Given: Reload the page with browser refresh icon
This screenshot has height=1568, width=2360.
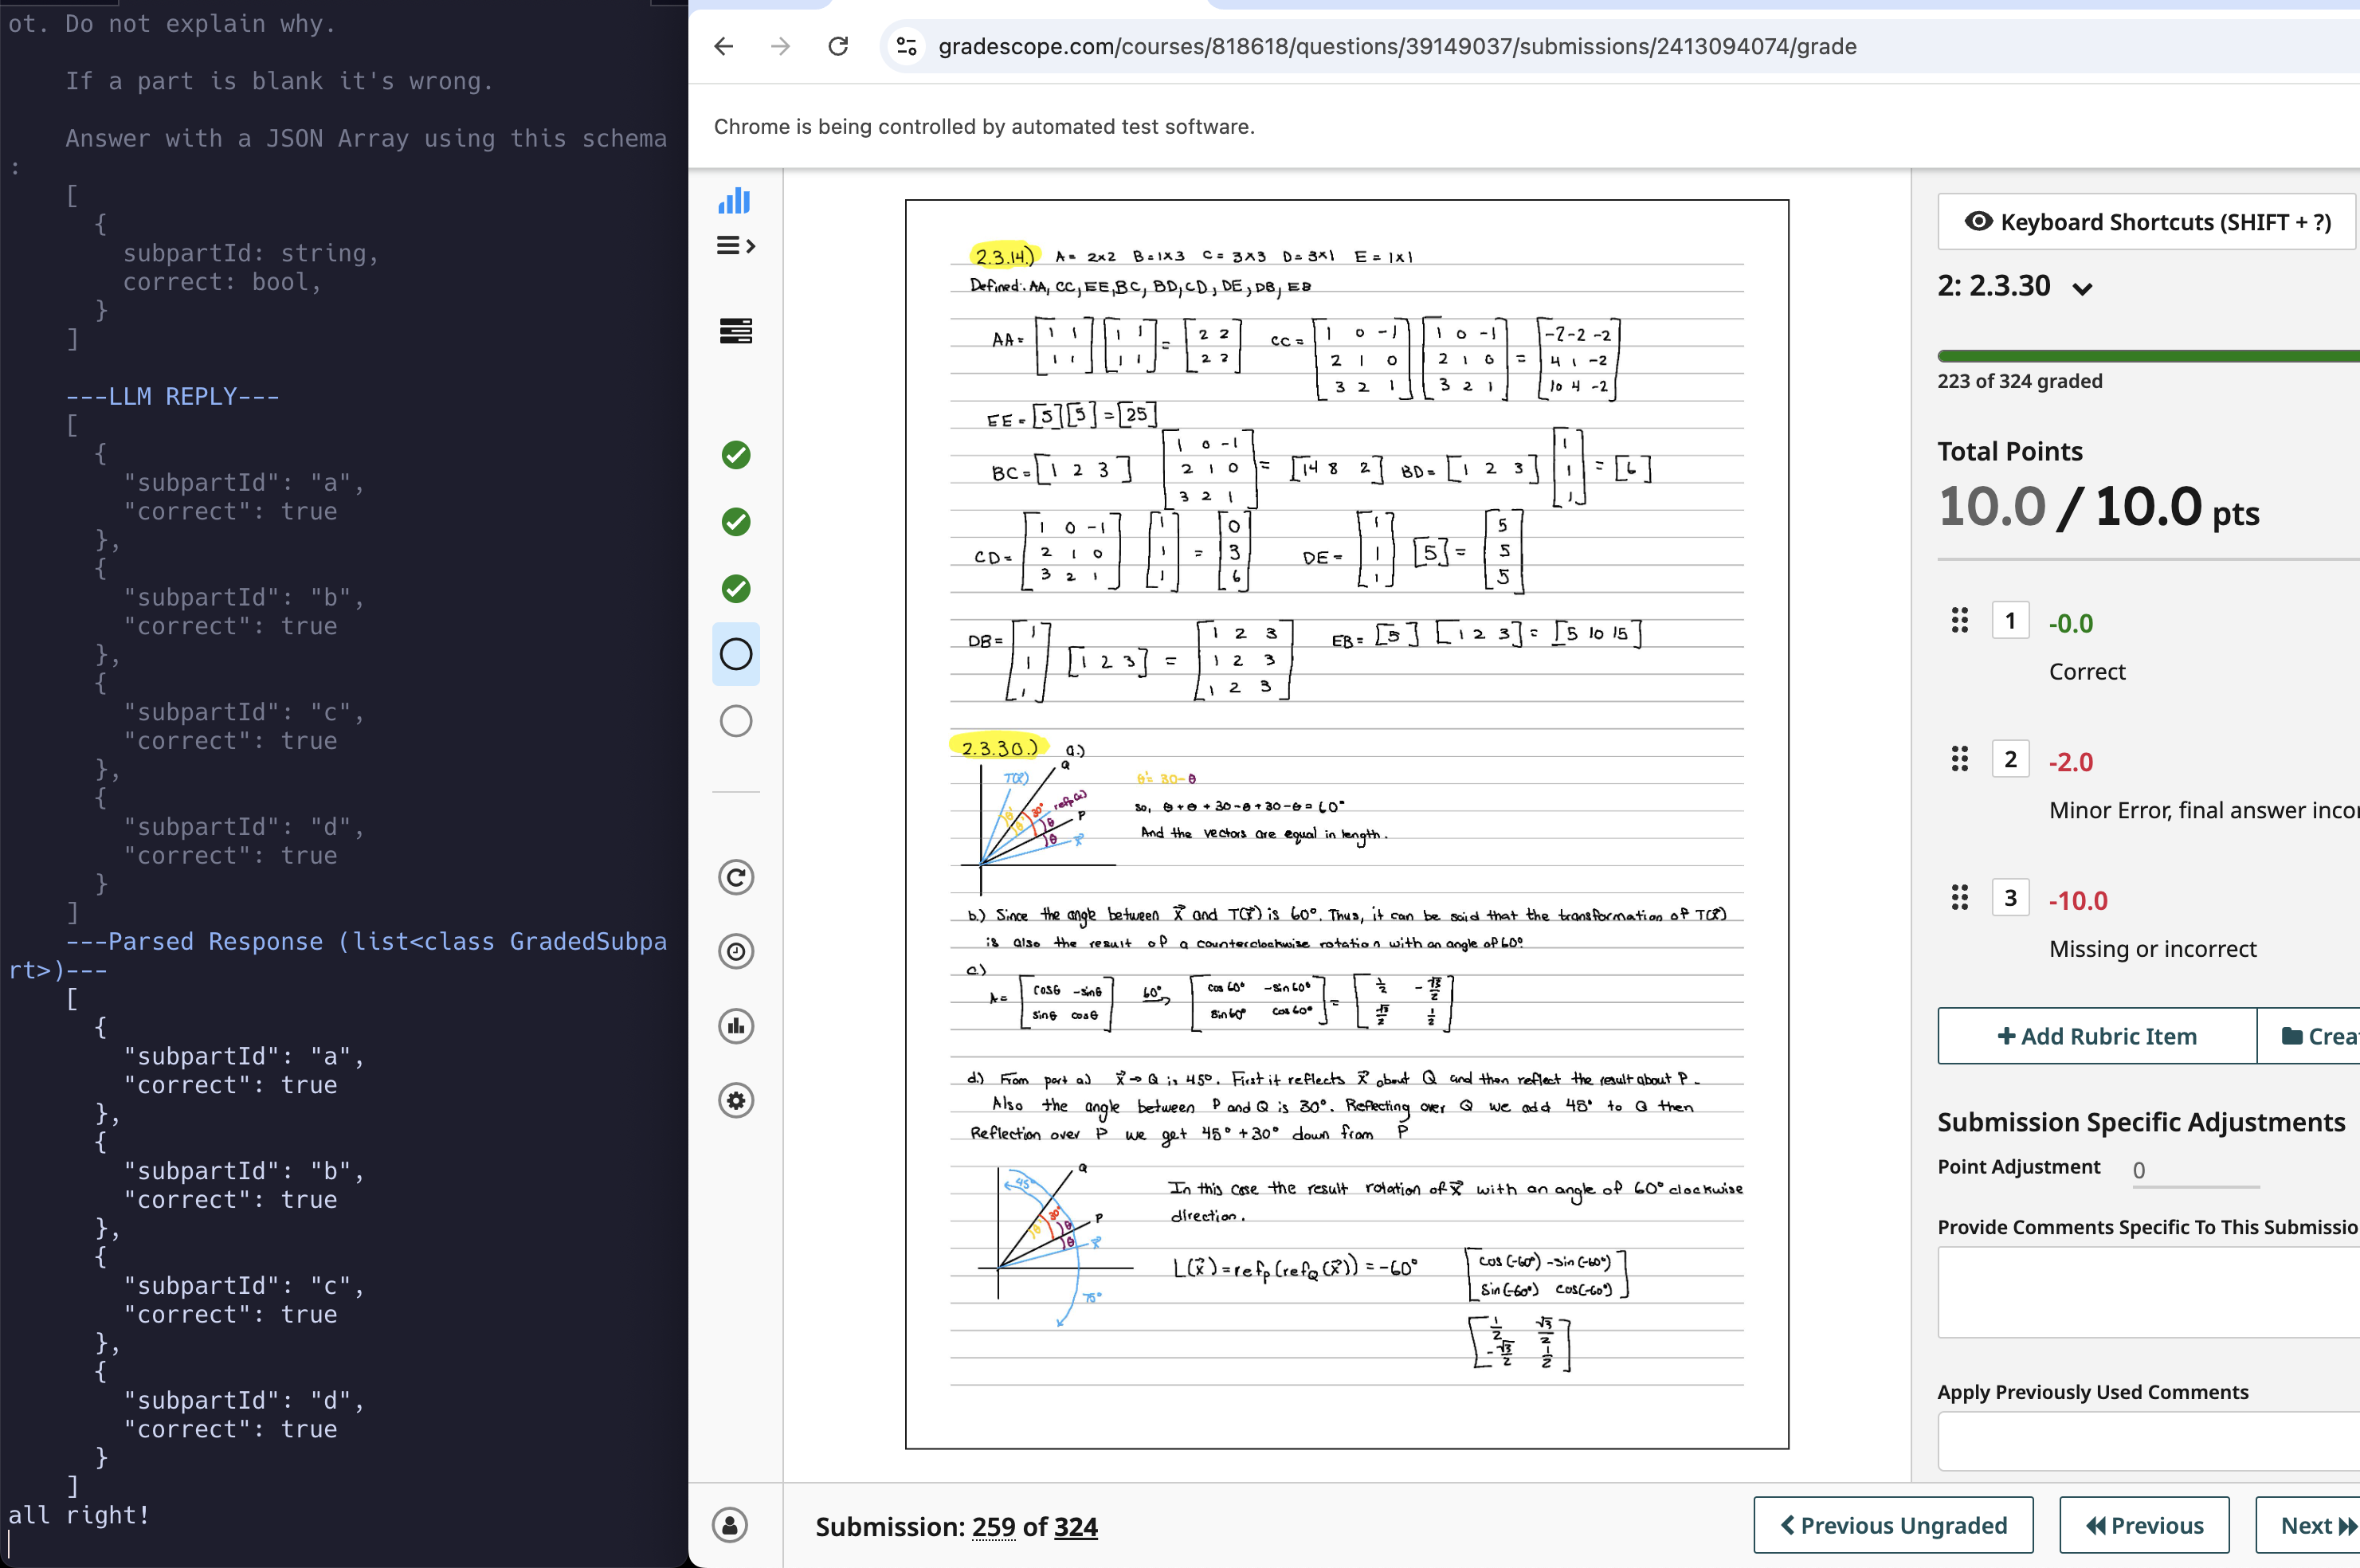Looking at the screenshot, I should coord(838,46).
